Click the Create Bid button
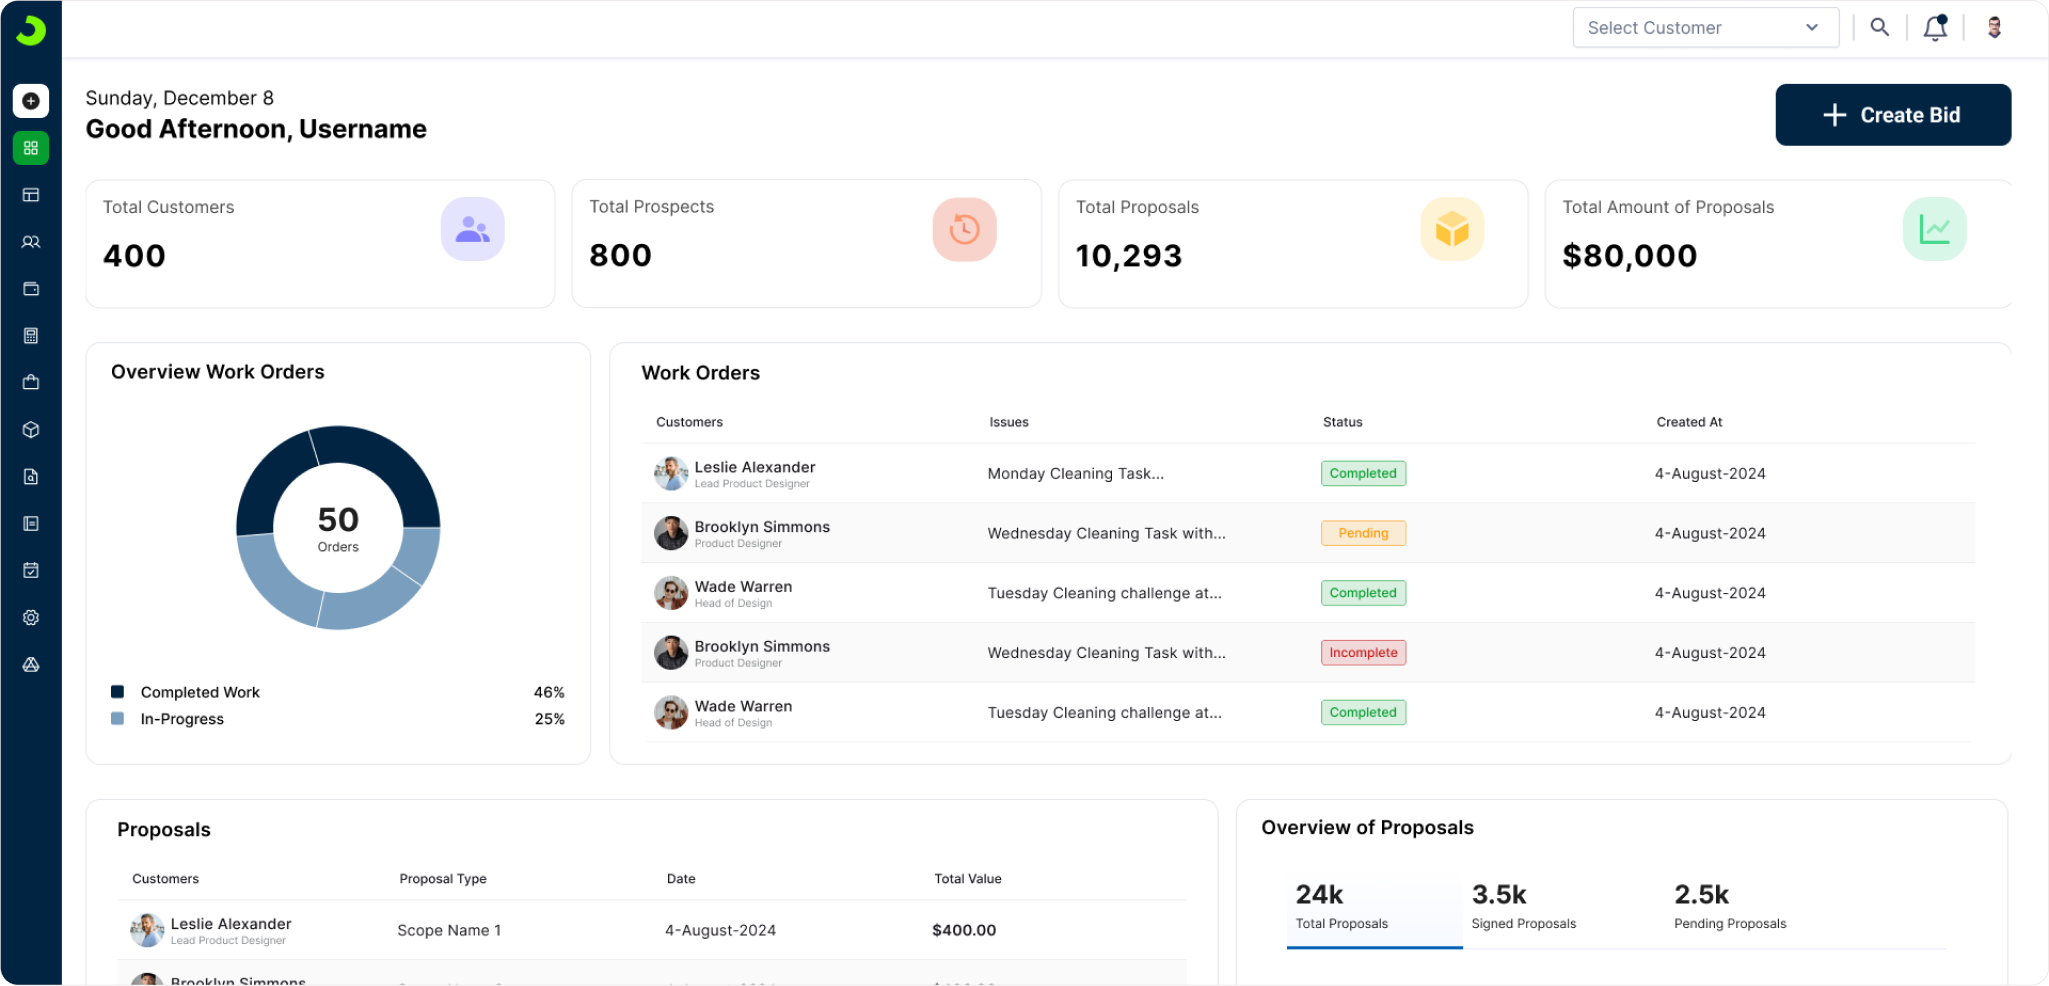Viewport: 2049px width, 986px height. coord(1892,115)
